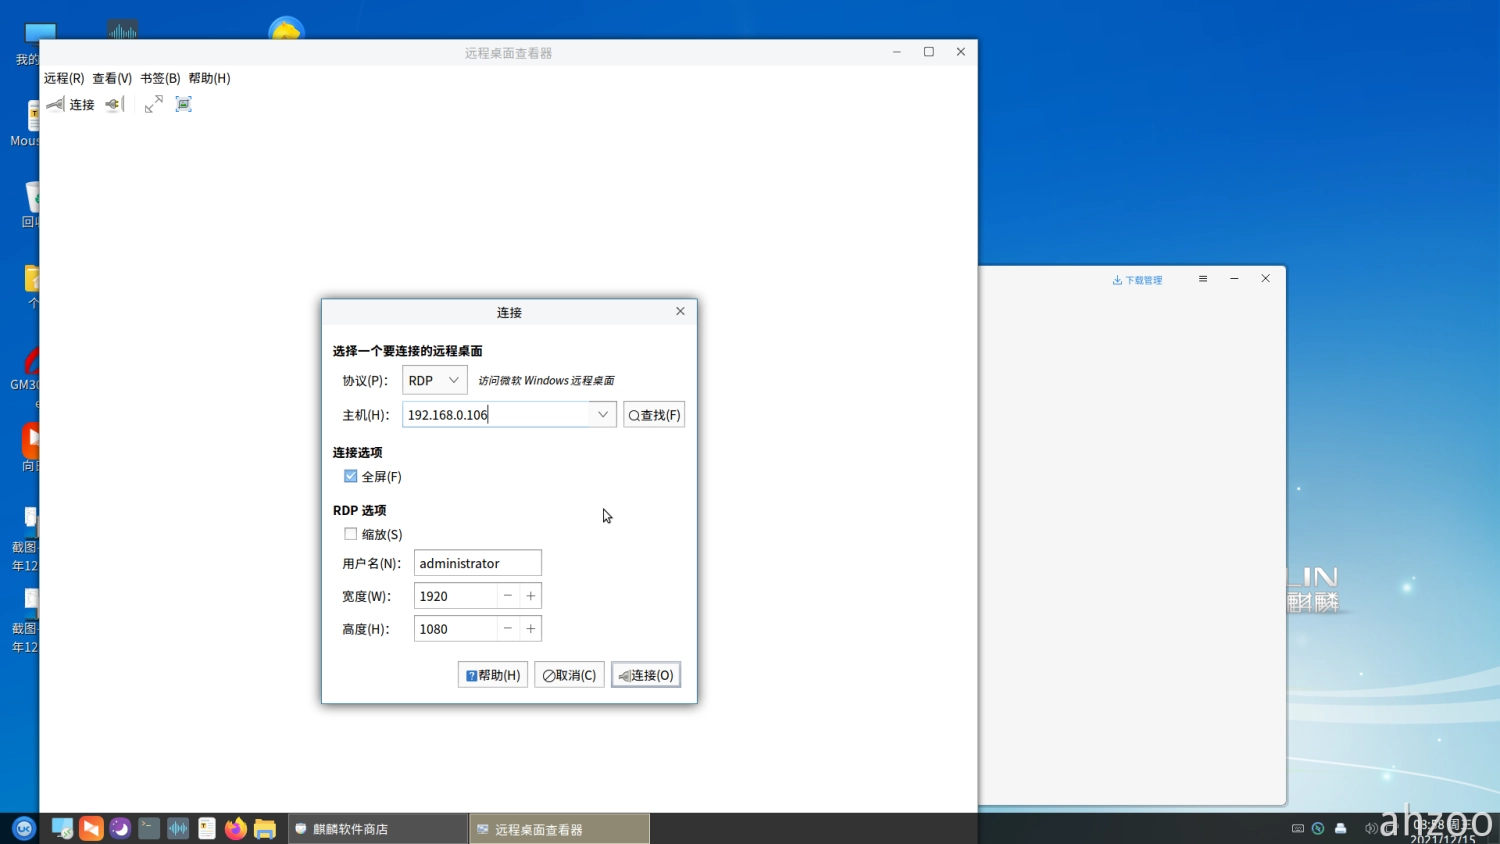The image size is (1500, 844).
Task: Click the disconnect plug toolbar icon
Action: pyautogui.click(x=114, y=104)
